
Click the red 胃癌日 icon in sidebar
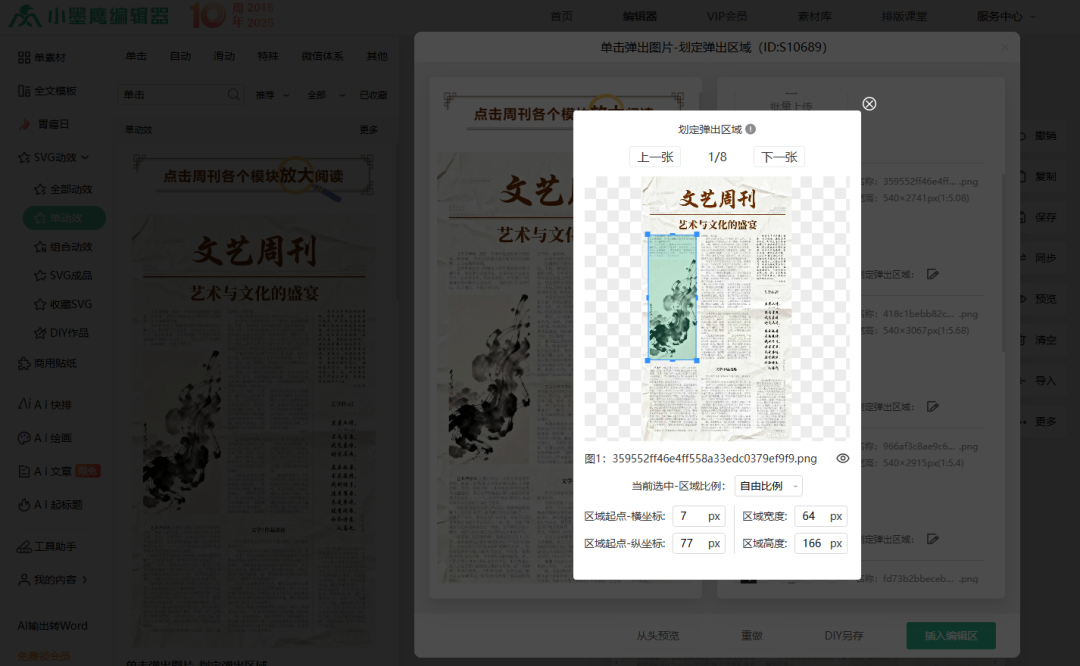click(24, 124)
